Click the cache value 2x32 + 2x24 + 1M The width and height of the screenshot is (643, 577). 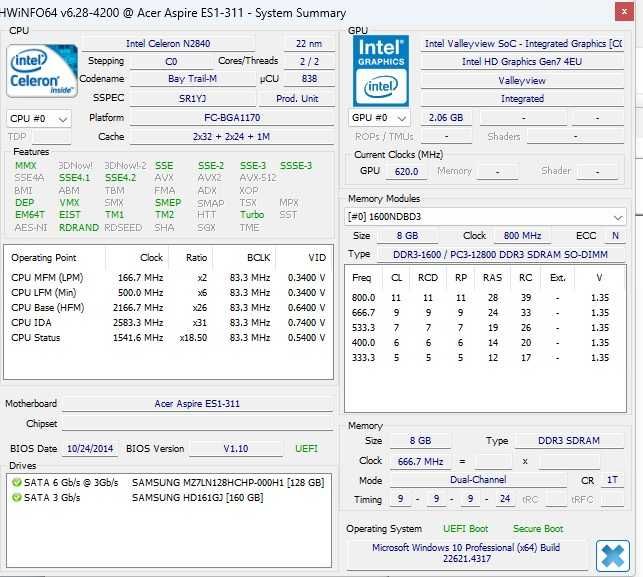[232, 137]
